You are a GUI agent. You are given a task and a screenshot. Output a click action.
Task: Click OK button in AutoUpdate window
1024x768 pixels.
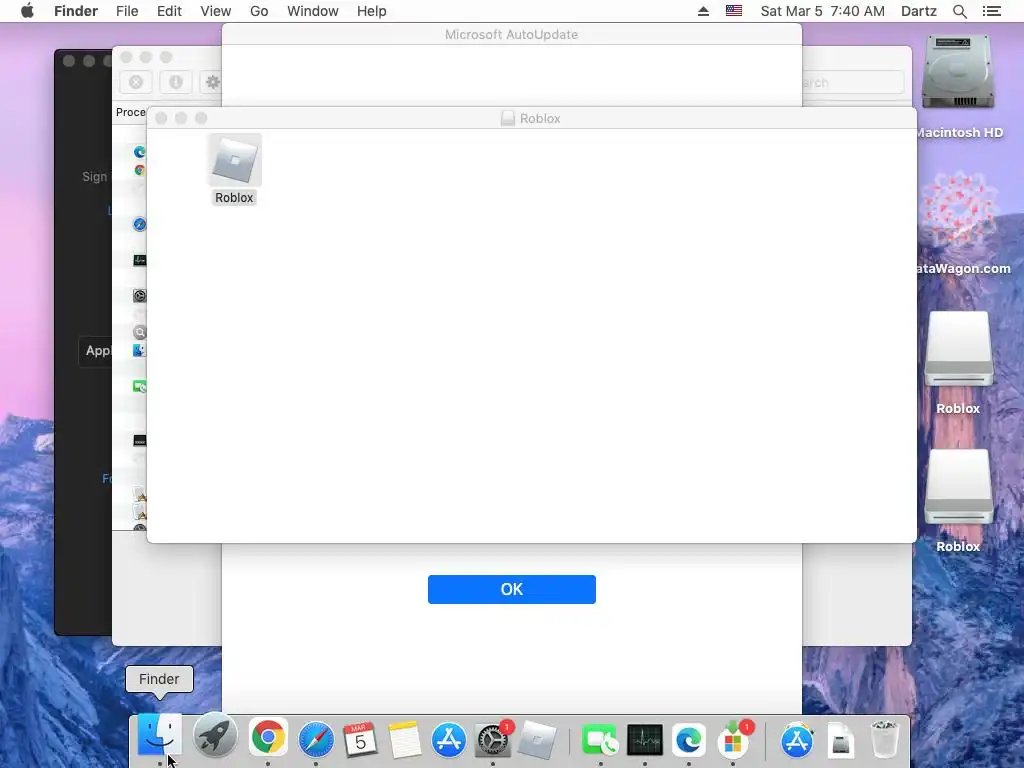coord(511,589)
